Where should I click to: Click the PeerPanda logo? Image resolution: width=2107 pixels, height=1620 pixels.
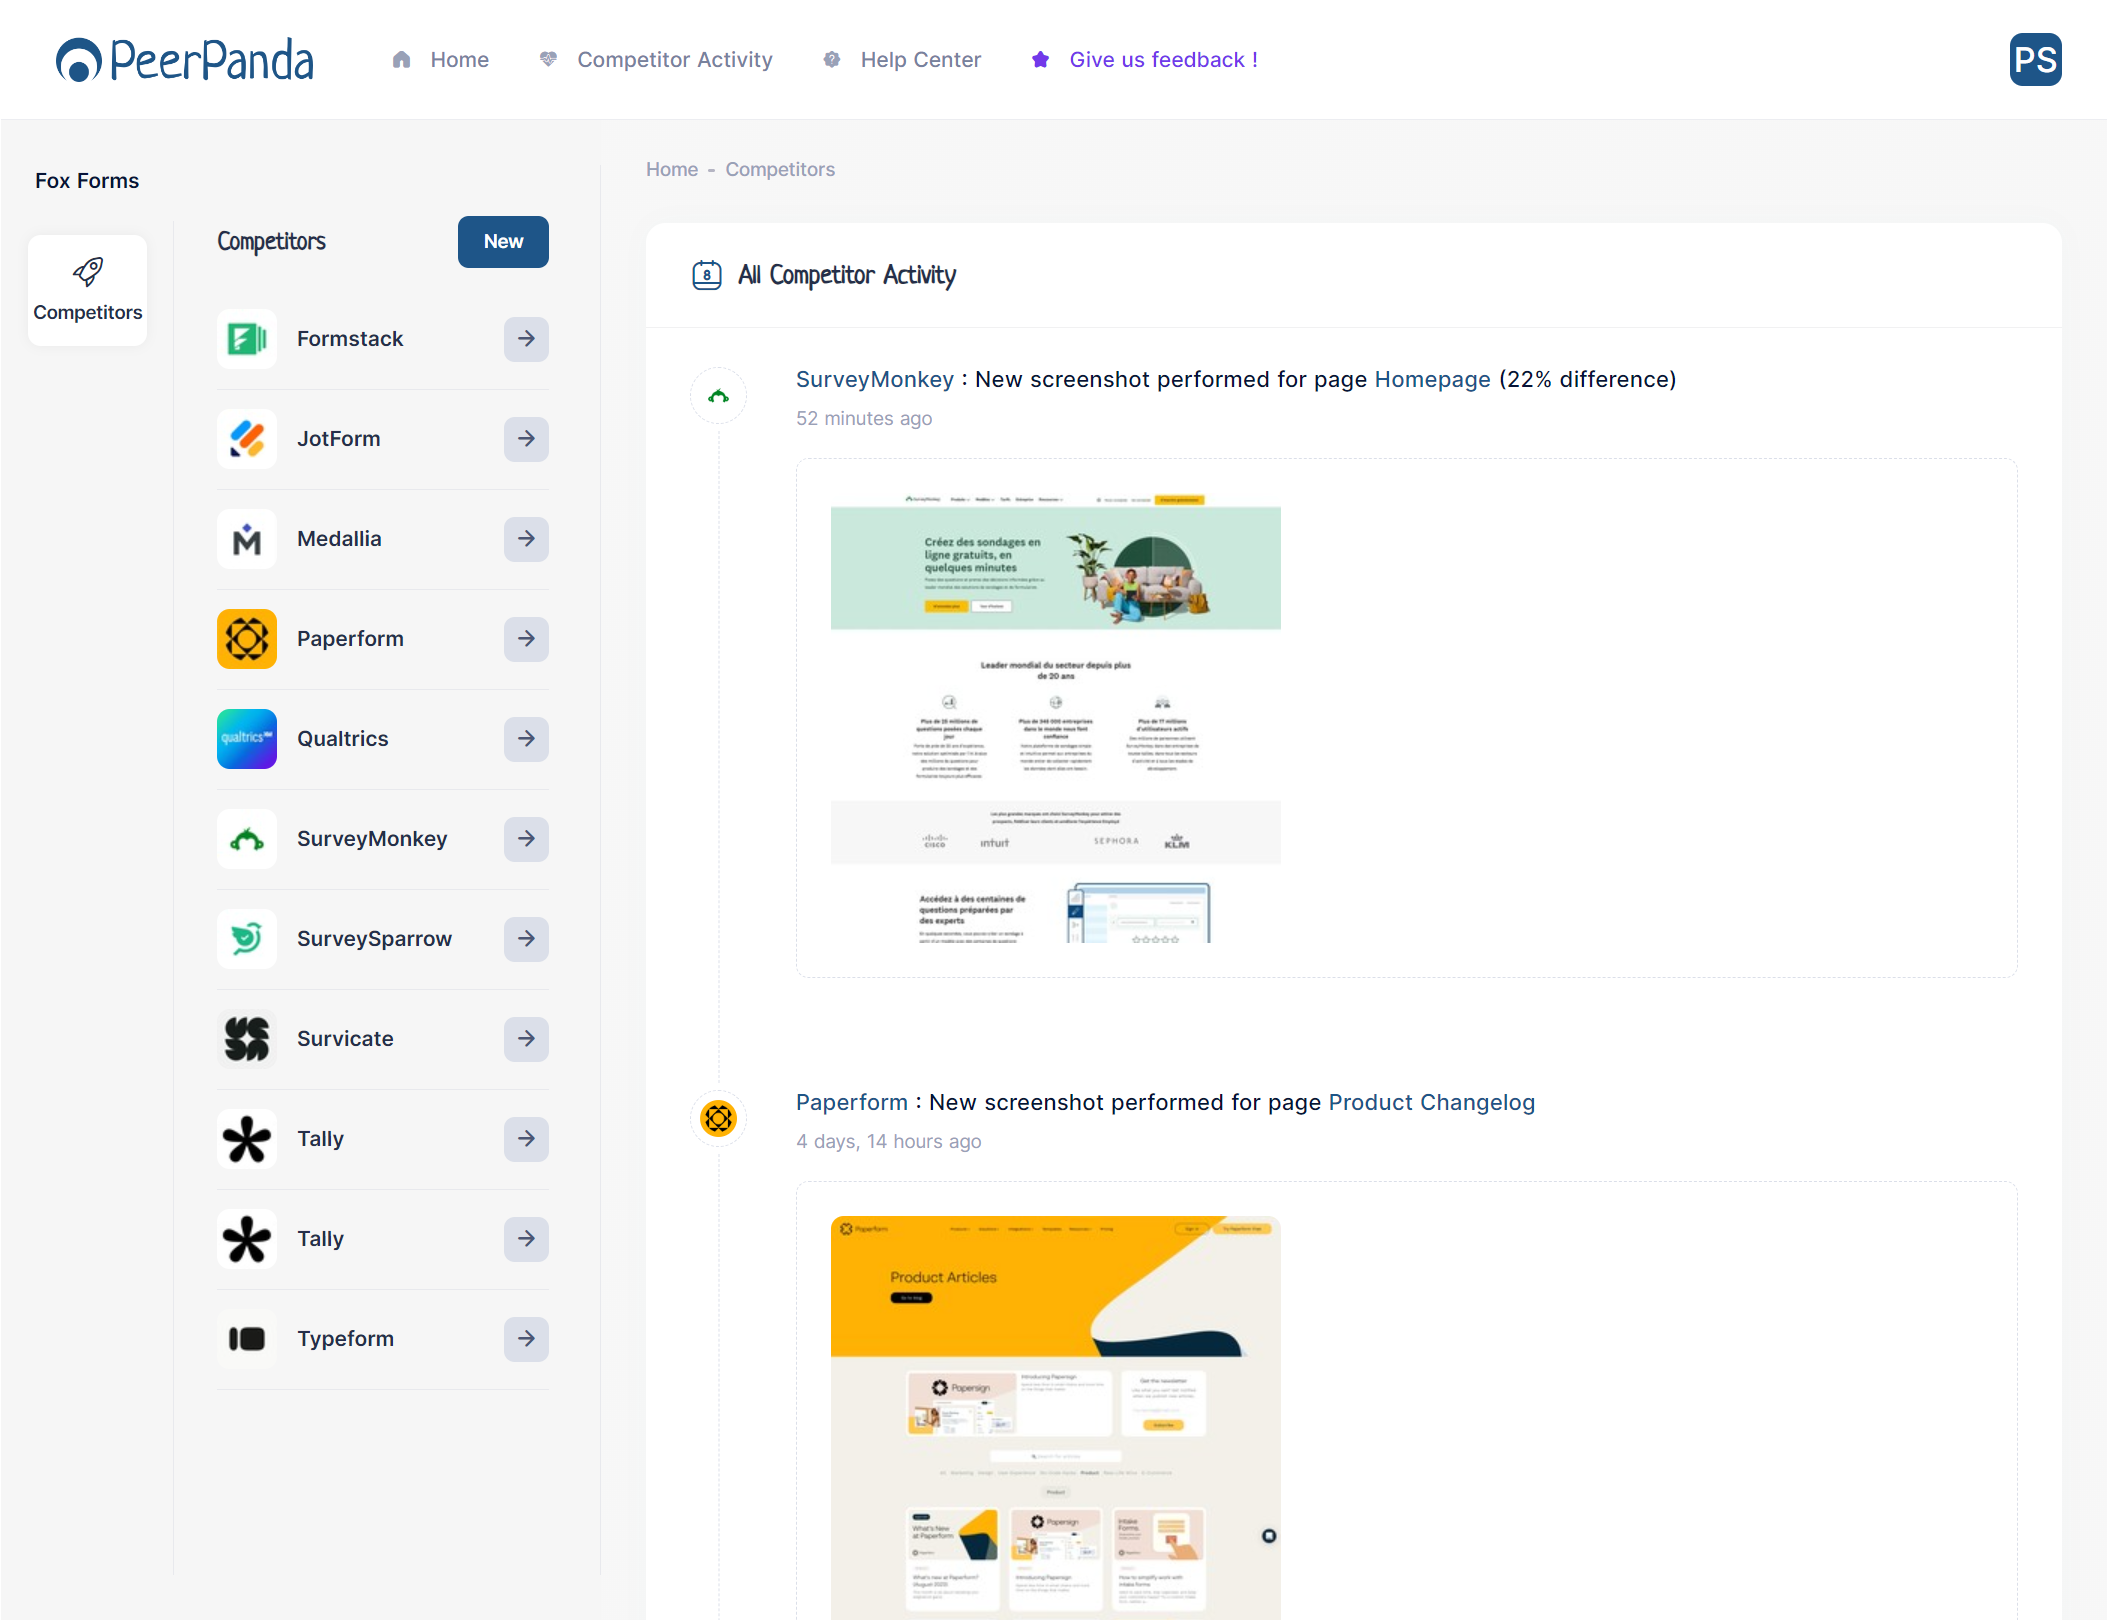click(x=185, y=60)
